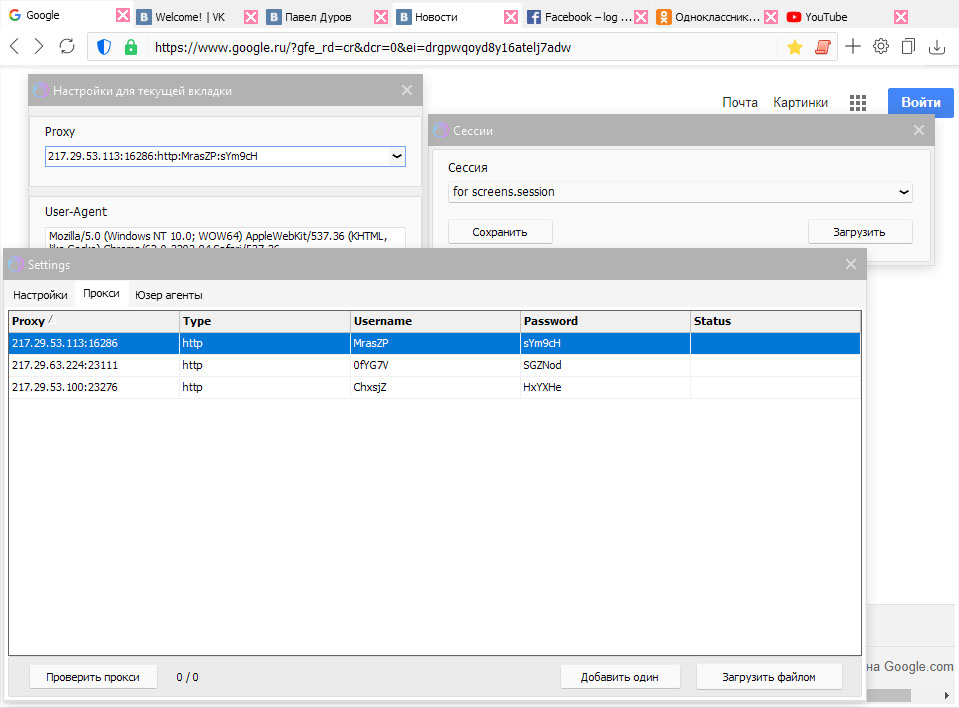Click the Загрузить файлом button
959x708 pixels.
pyautogui.click(x=769, y=677)
